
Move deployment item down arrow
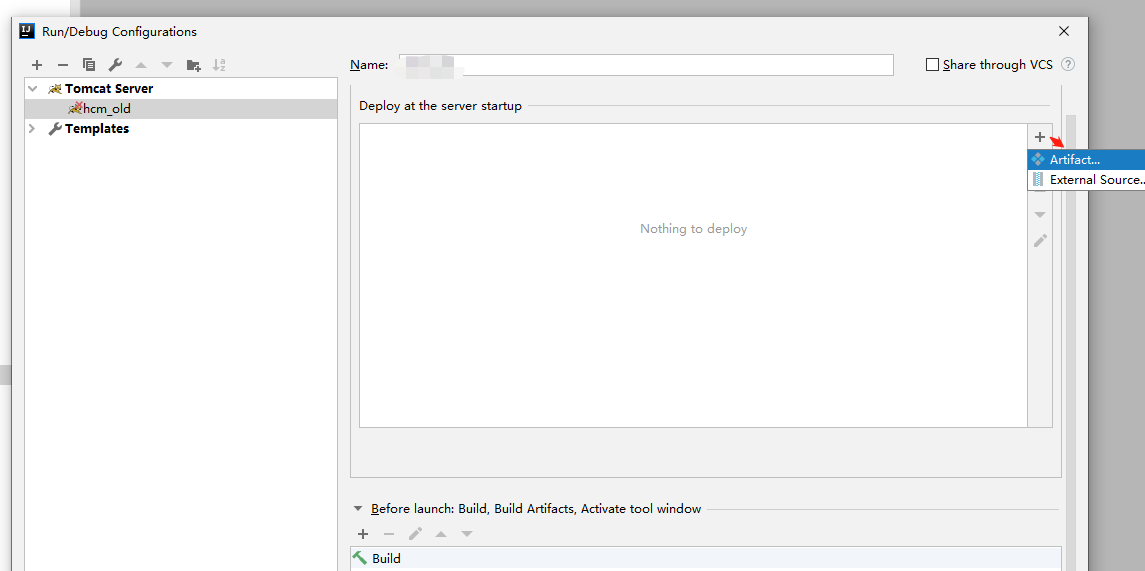tap(1040, 215)
